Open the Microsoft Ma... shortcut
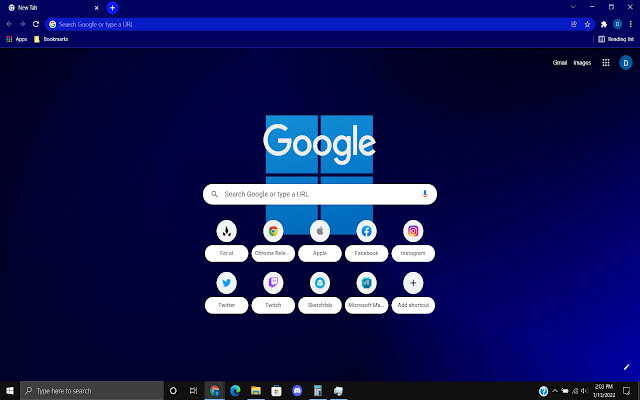 (x=367, y=293)
